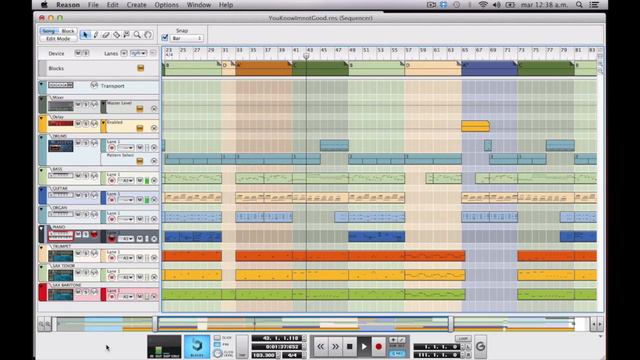Delete the Mixer Master Level lane
640x360 pixels.
click(x=154, y=109)
